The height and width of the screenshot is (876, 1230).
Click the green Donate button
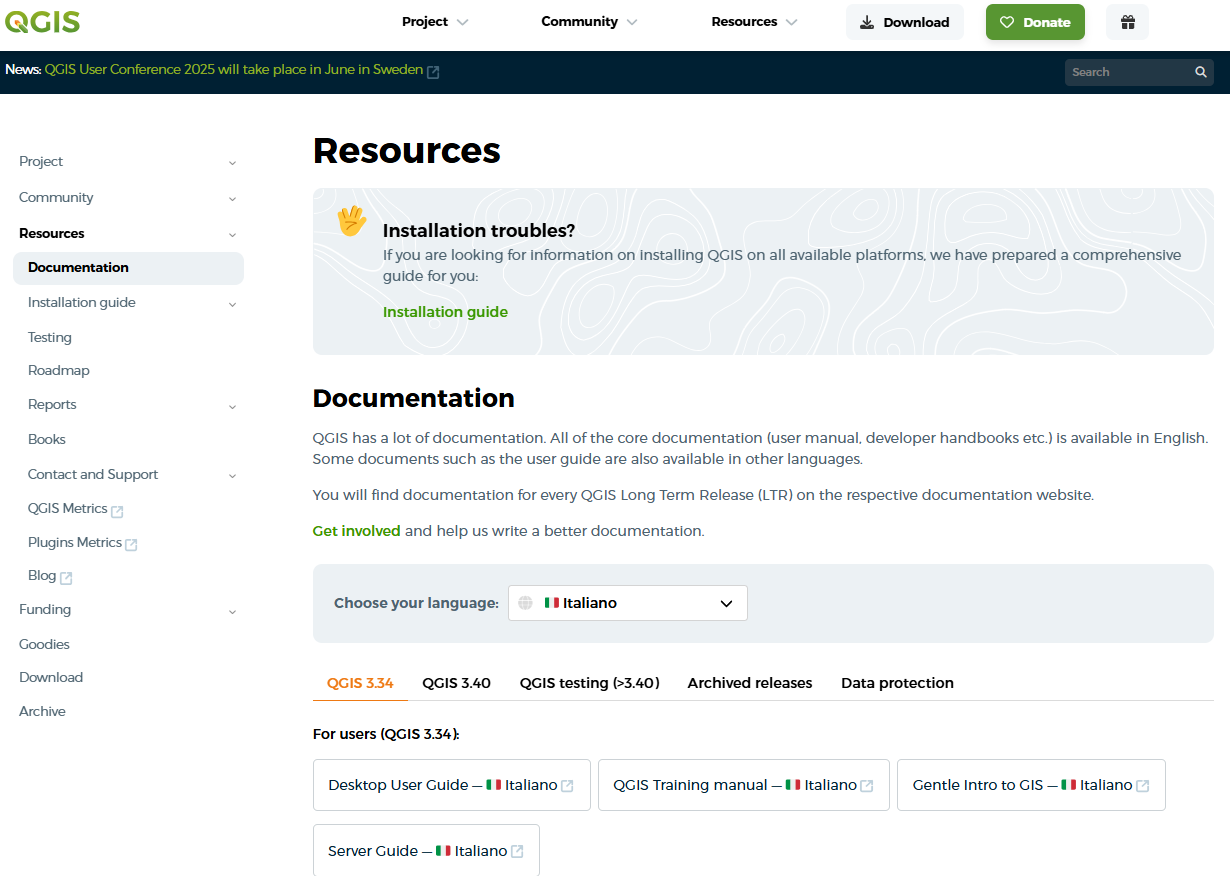1035,22
